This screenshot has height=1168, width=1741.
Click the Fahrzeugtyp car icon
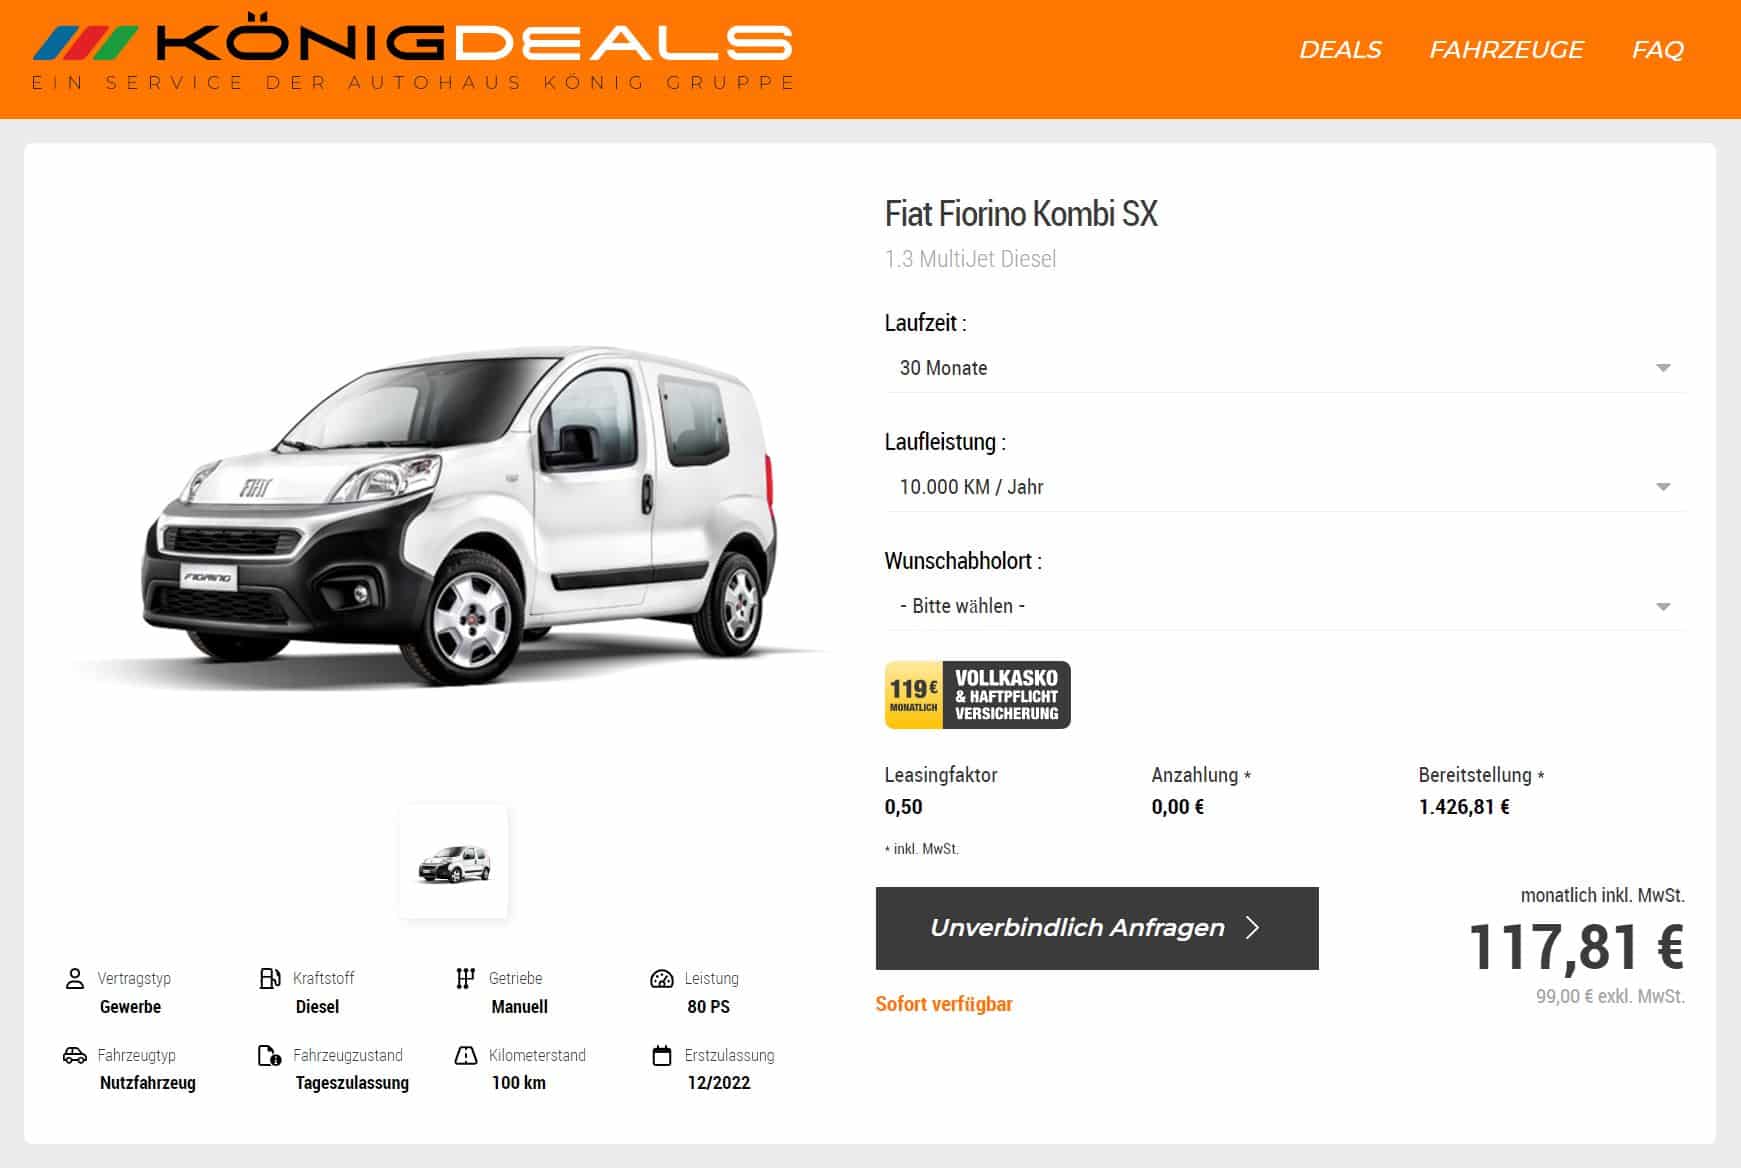click(x=74, y=1055)
